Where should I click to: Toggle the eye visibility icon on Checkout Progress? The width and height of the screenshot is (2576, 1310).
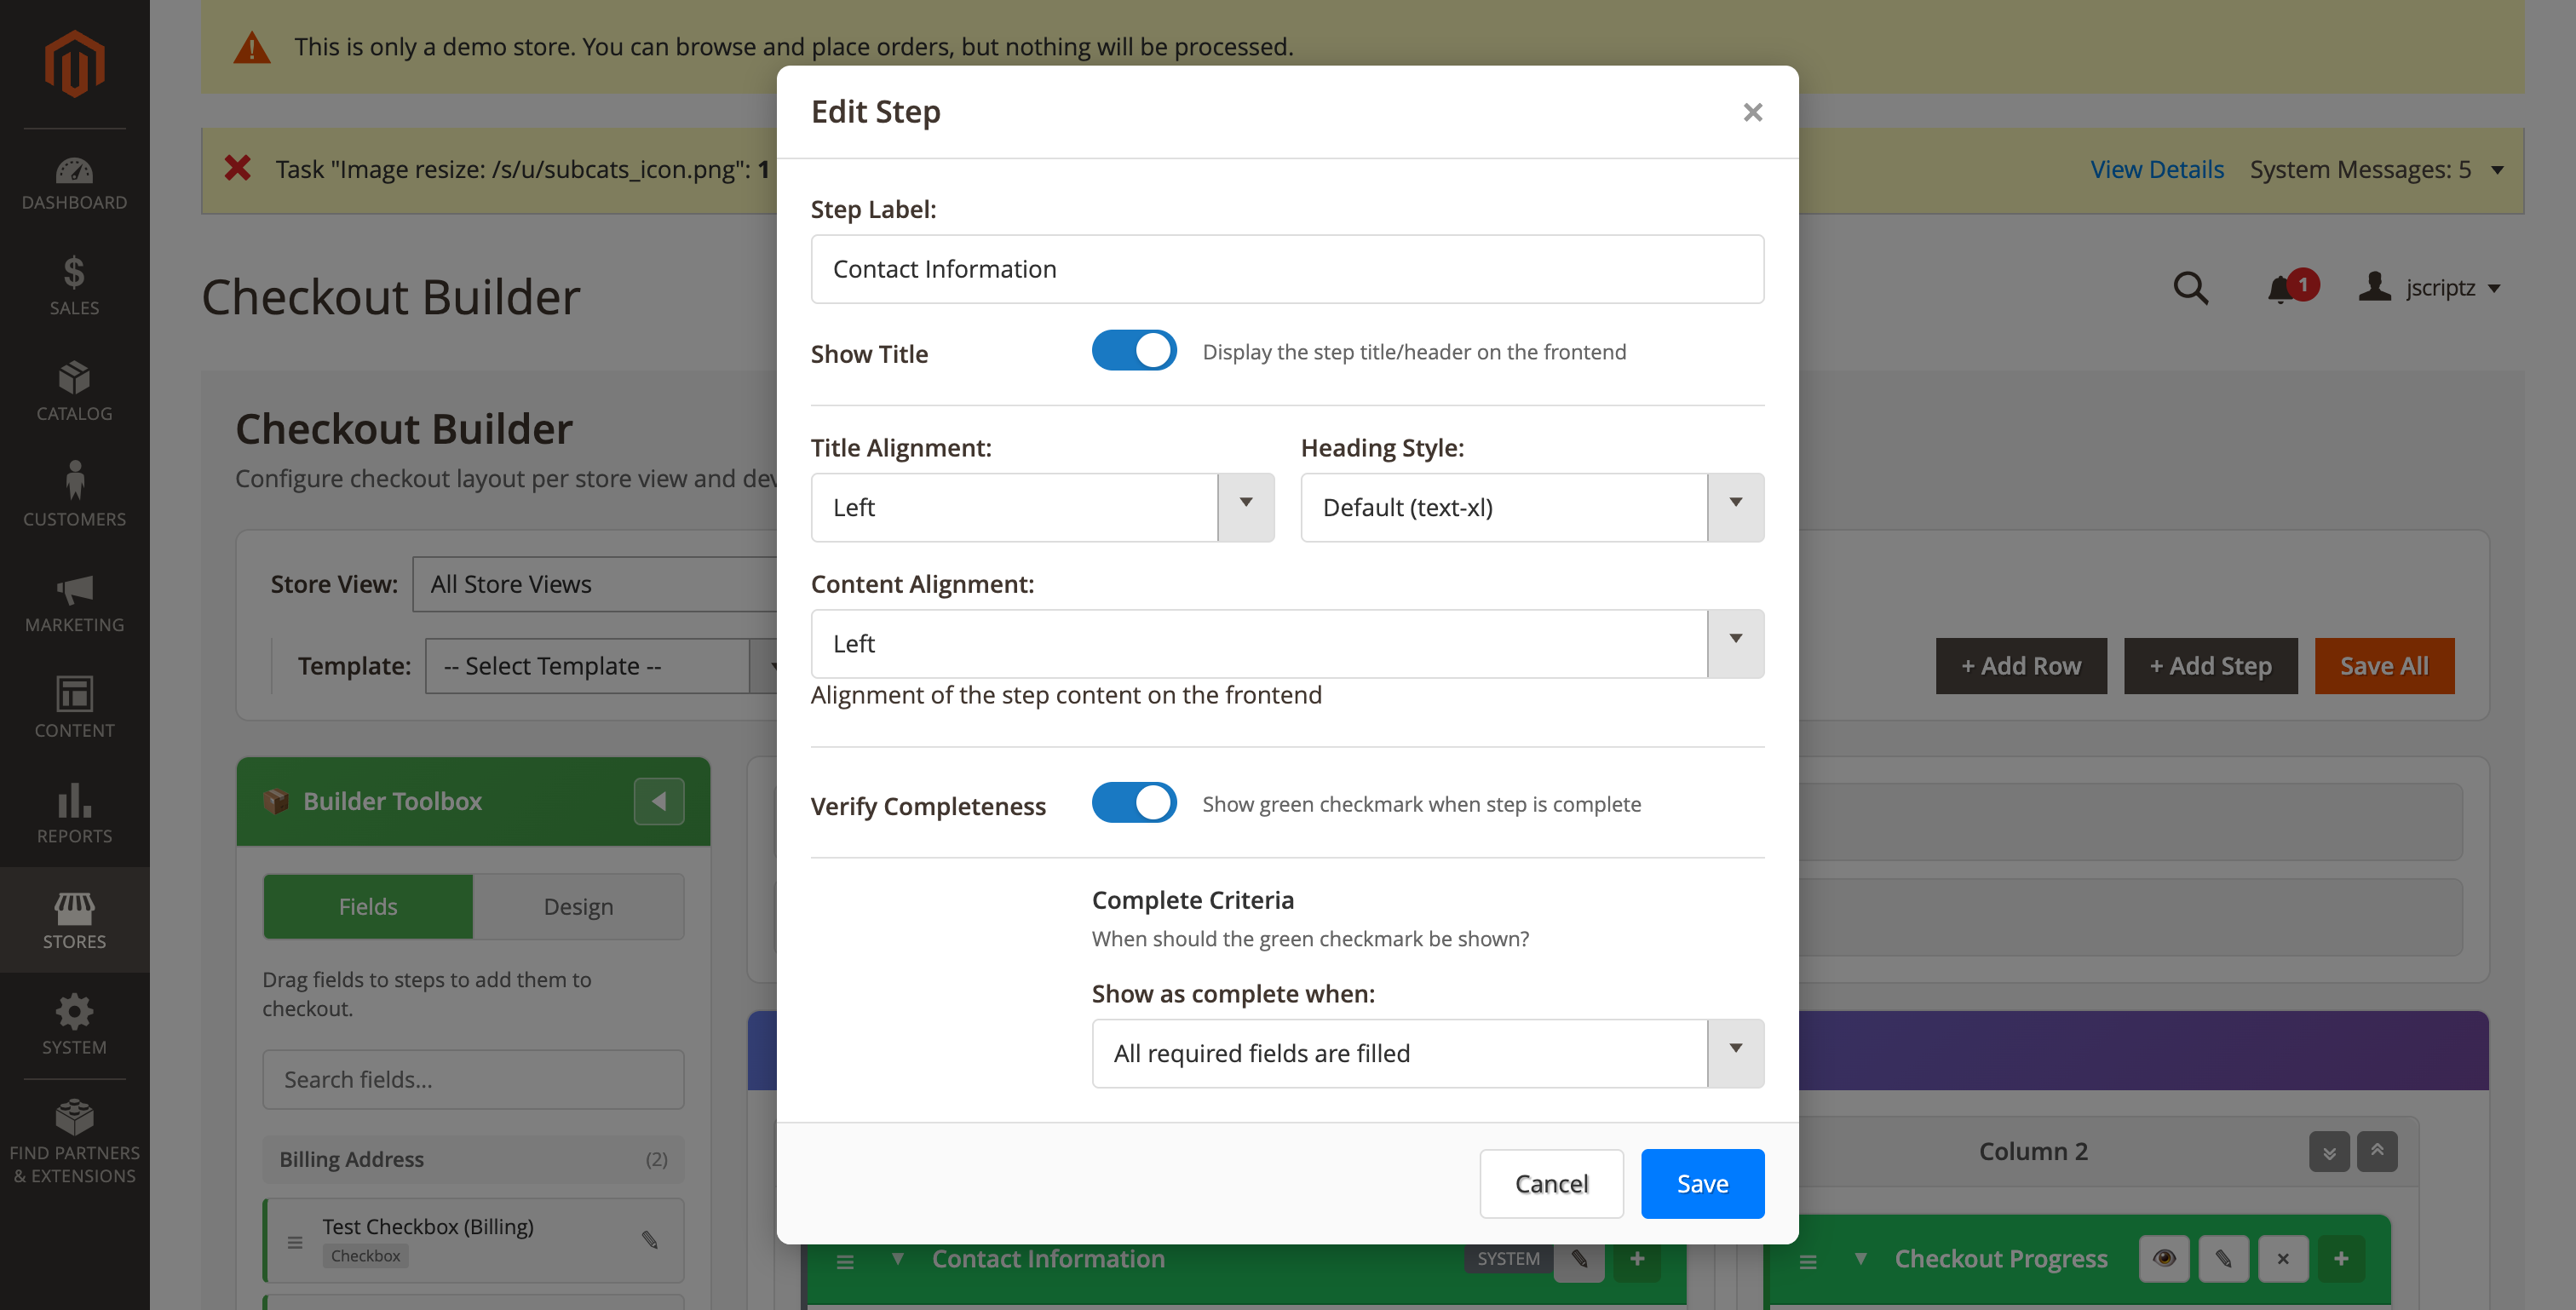click(2164, 1259)
